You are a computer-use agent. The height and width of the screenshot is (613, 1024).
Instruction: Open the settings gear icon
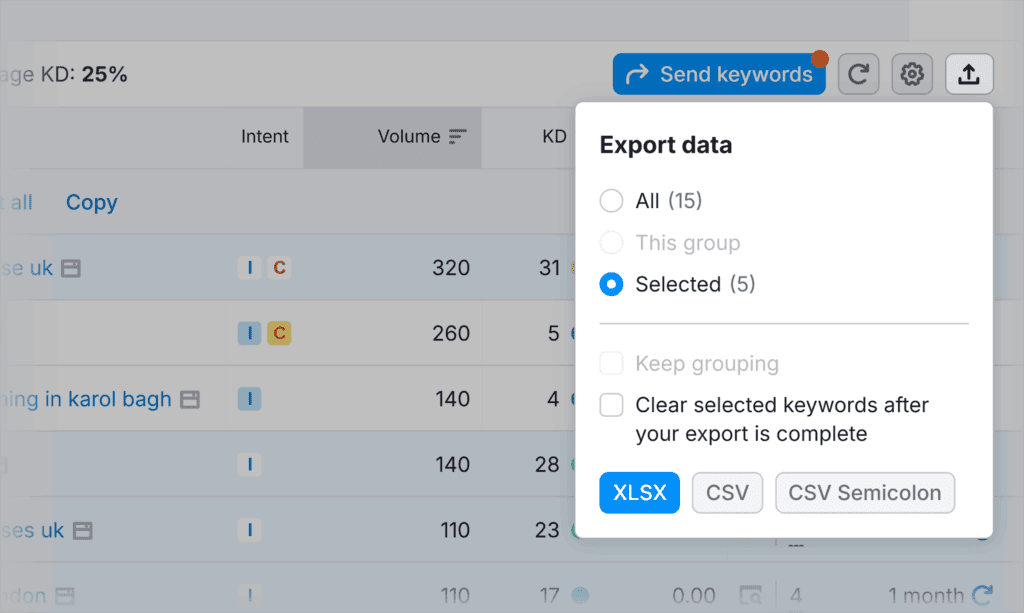pos(911,73)
